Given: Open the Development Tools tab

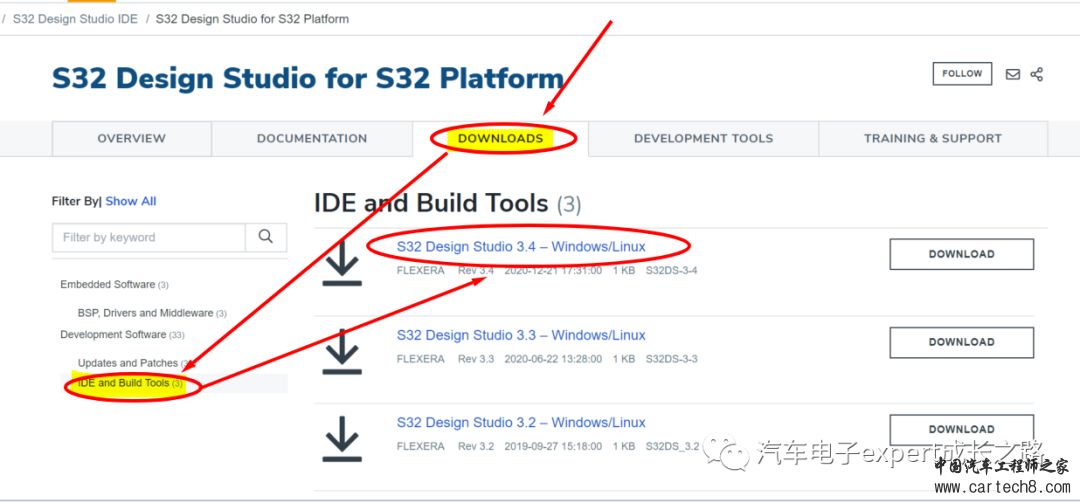Looking at the screenshot, I should (703, 138).
